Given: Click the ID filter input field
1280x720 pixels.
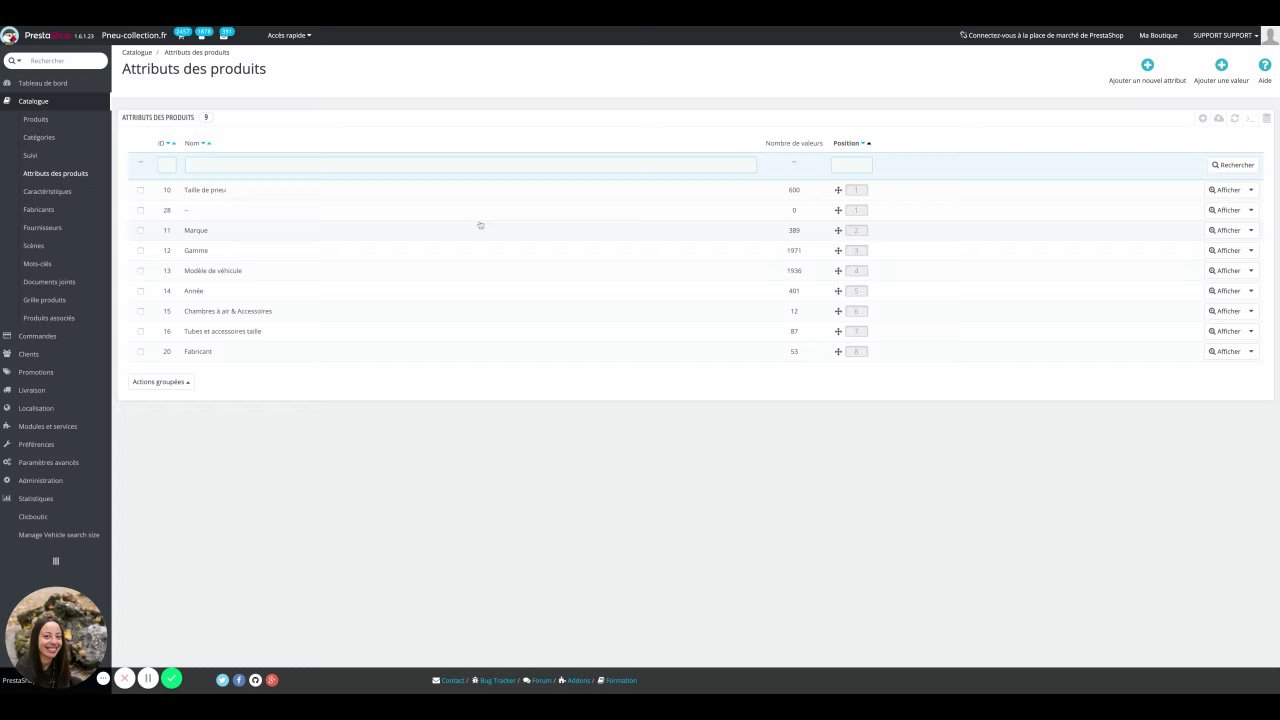Looking at the screenshot, I should coord(167,165).
